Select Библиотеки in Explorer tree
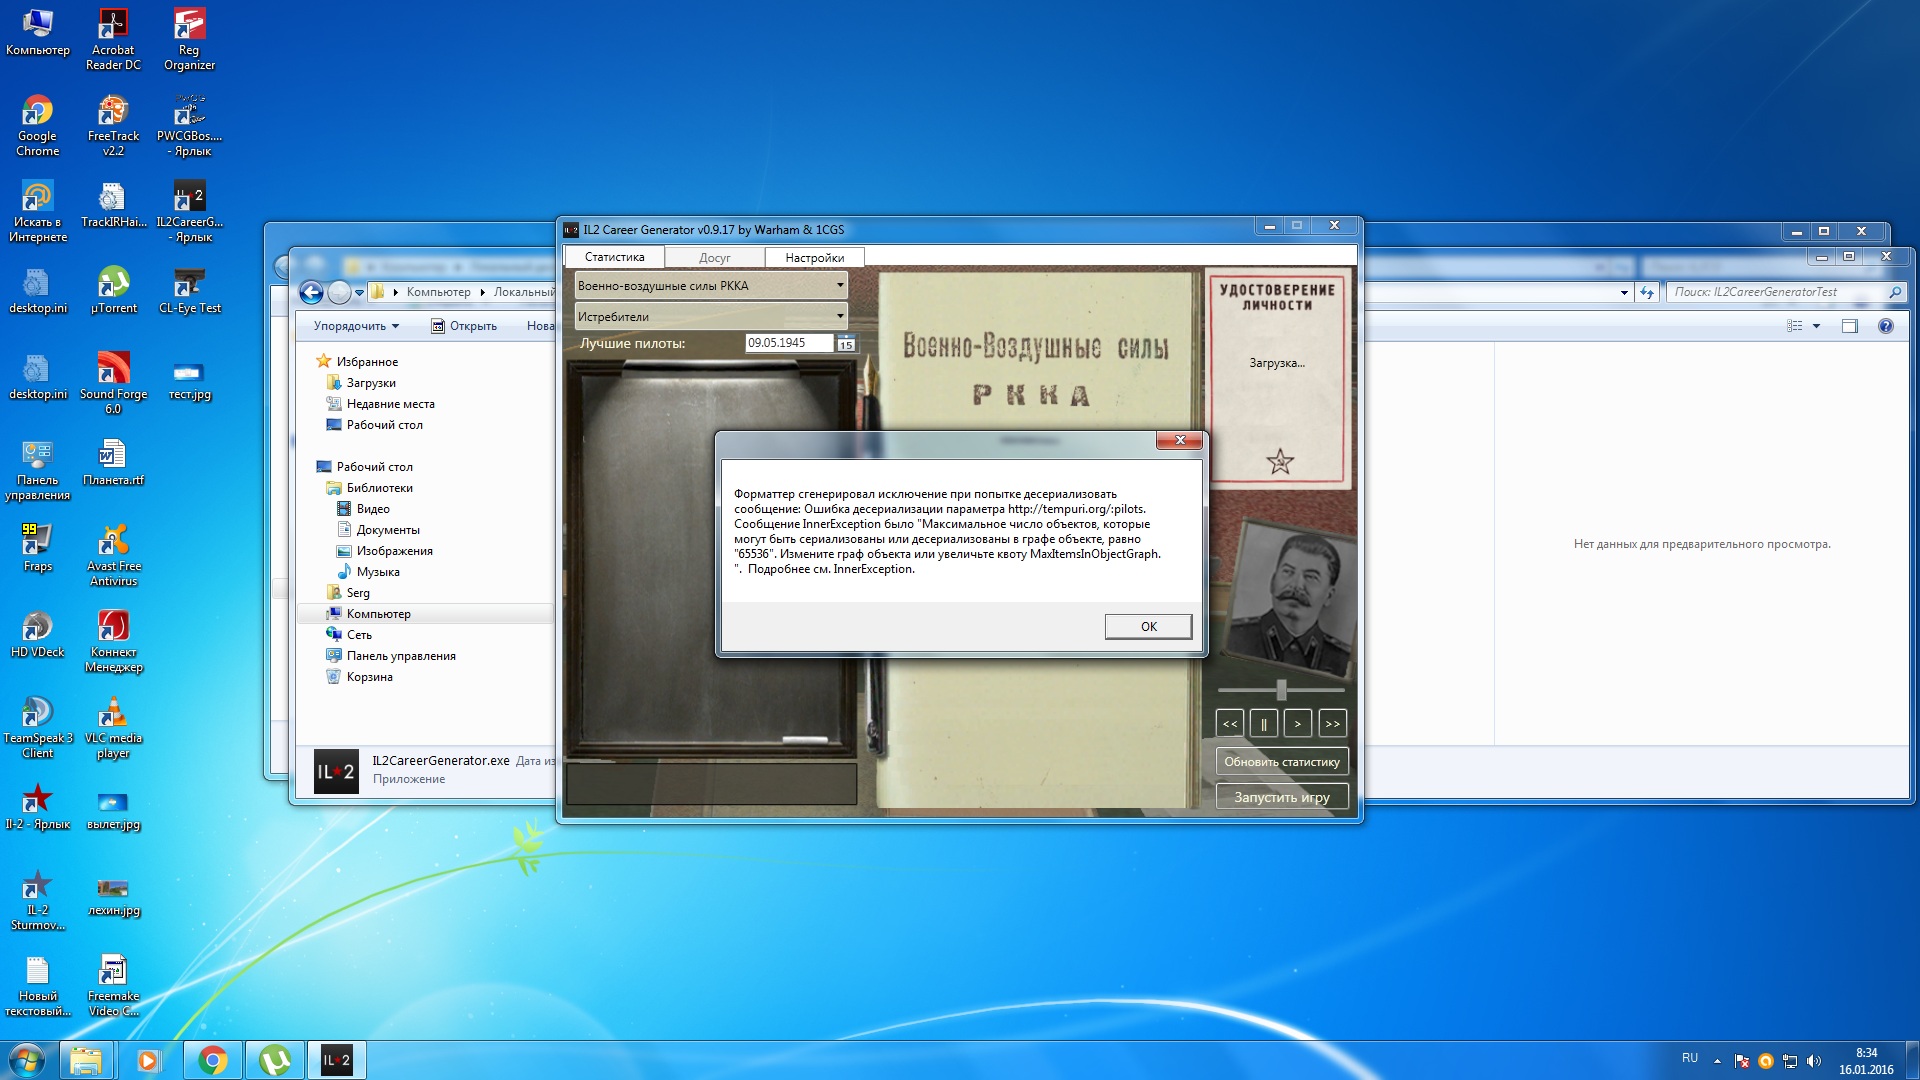Screen dimensions: 1920x1080 coord(369,488)
